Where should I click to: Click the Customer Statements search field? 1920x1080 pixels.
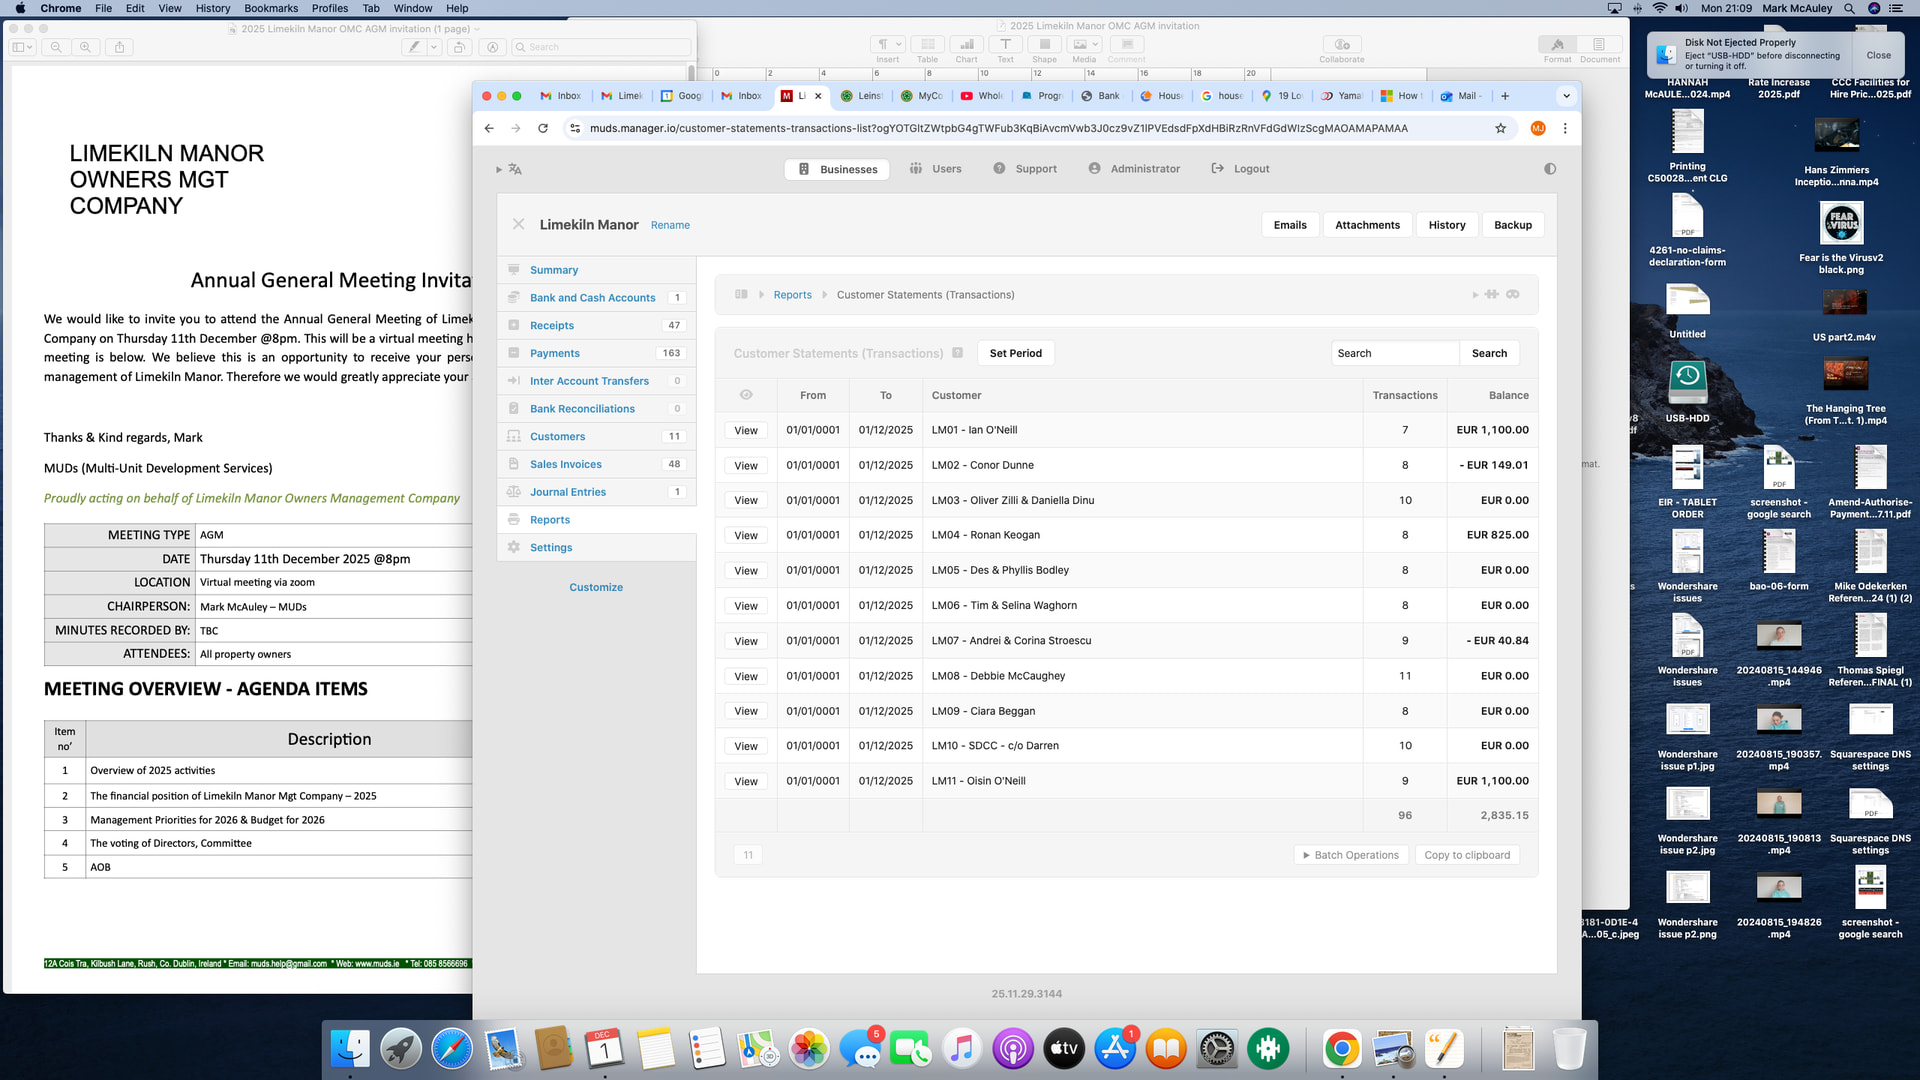1394,353
